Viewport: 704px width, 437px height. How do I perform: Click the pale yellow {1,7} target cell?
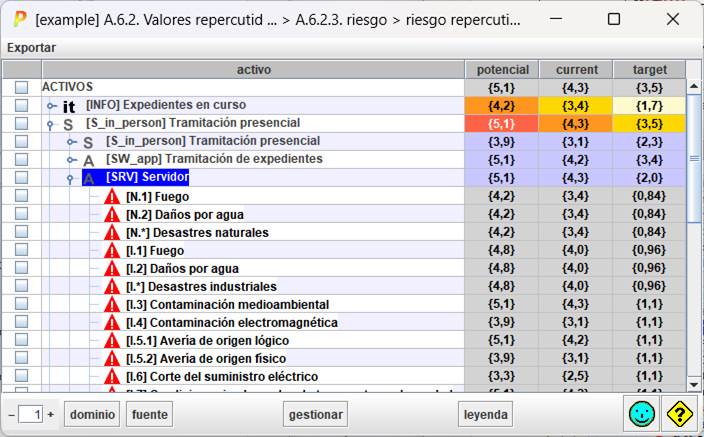click(x=650, y=106)
